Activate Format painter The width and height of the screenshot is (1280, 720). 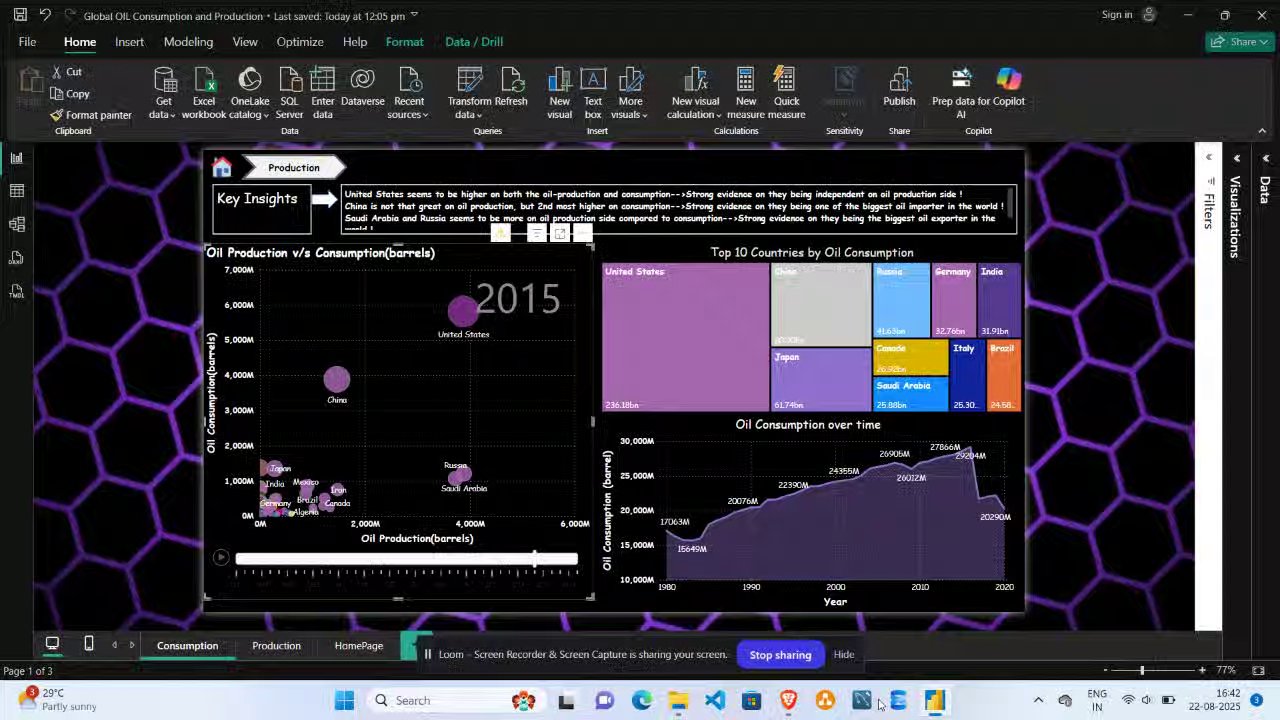(91, 115)
